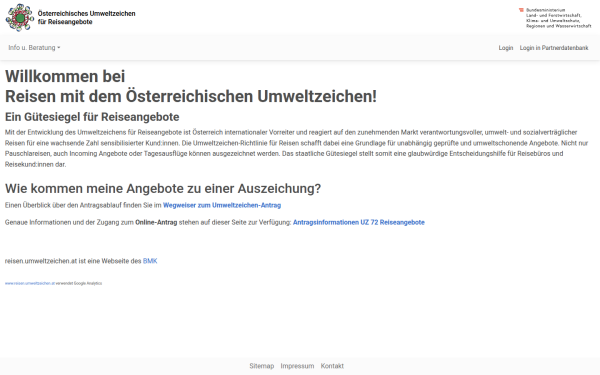The width and height of the screenshot is (600, 375).
Task: Click the 'Ein Gütesiegel für Reiseangebote' heading
Action: (x=92, y=117)
